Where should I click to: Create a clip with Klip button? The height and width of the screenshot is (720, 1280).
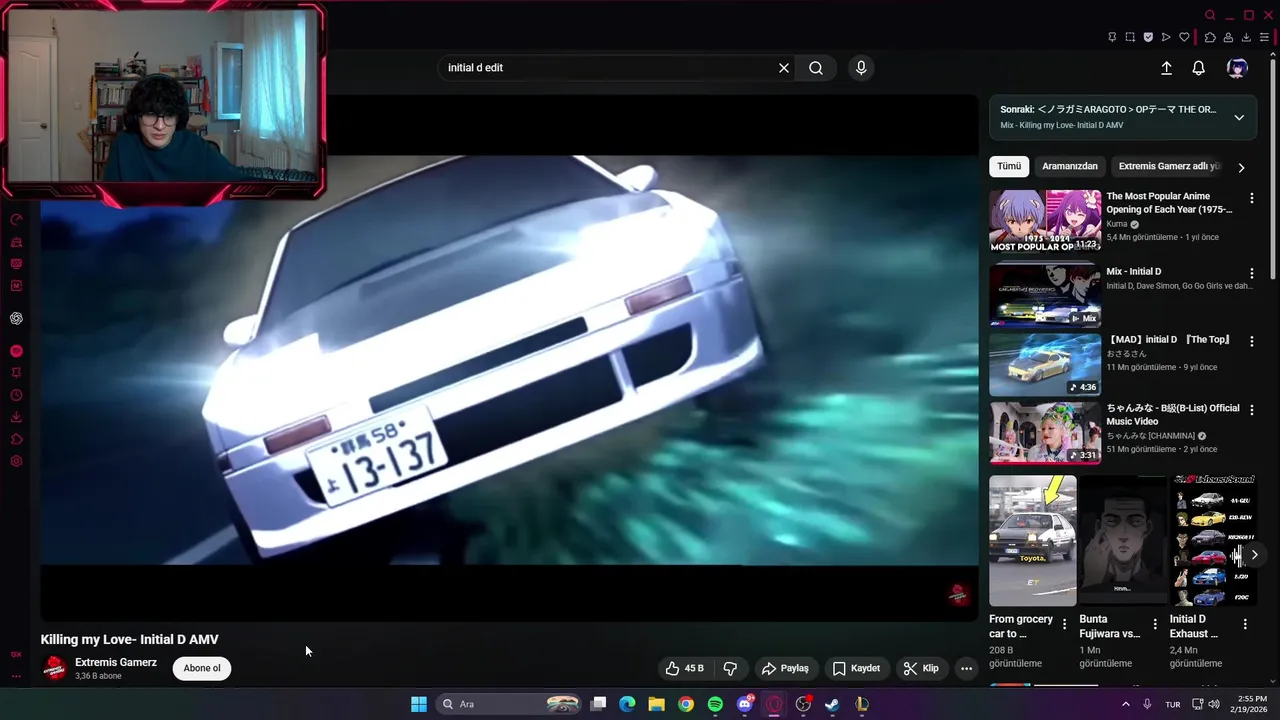(x=921, y=668)
